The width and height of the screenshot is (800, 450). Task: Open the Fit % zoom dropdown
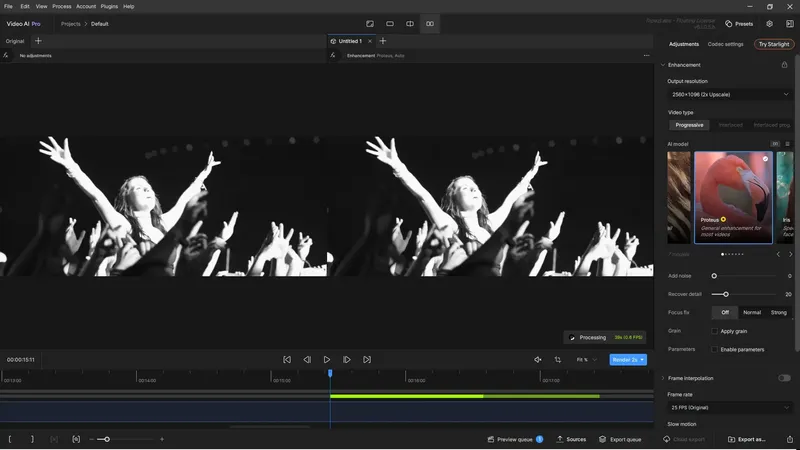click(x=586, y=359)
